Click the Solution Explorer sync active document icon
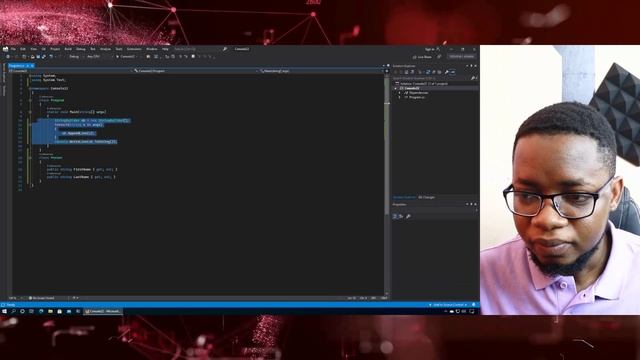Image resolution: width=640 pixels, height=360 pixels. (x=428, y=72)
